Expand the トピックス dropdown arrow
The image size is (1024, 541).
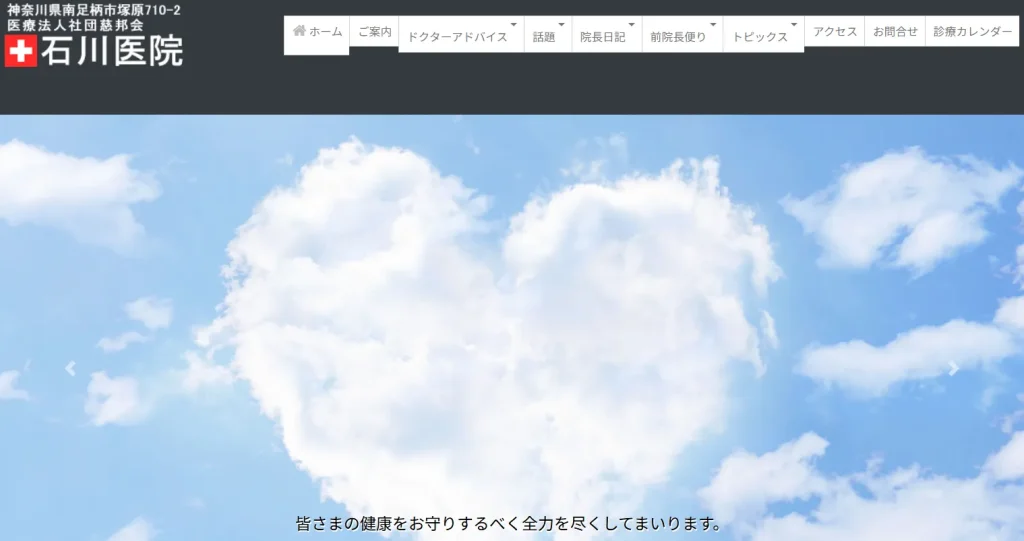[x=794, y=24]
